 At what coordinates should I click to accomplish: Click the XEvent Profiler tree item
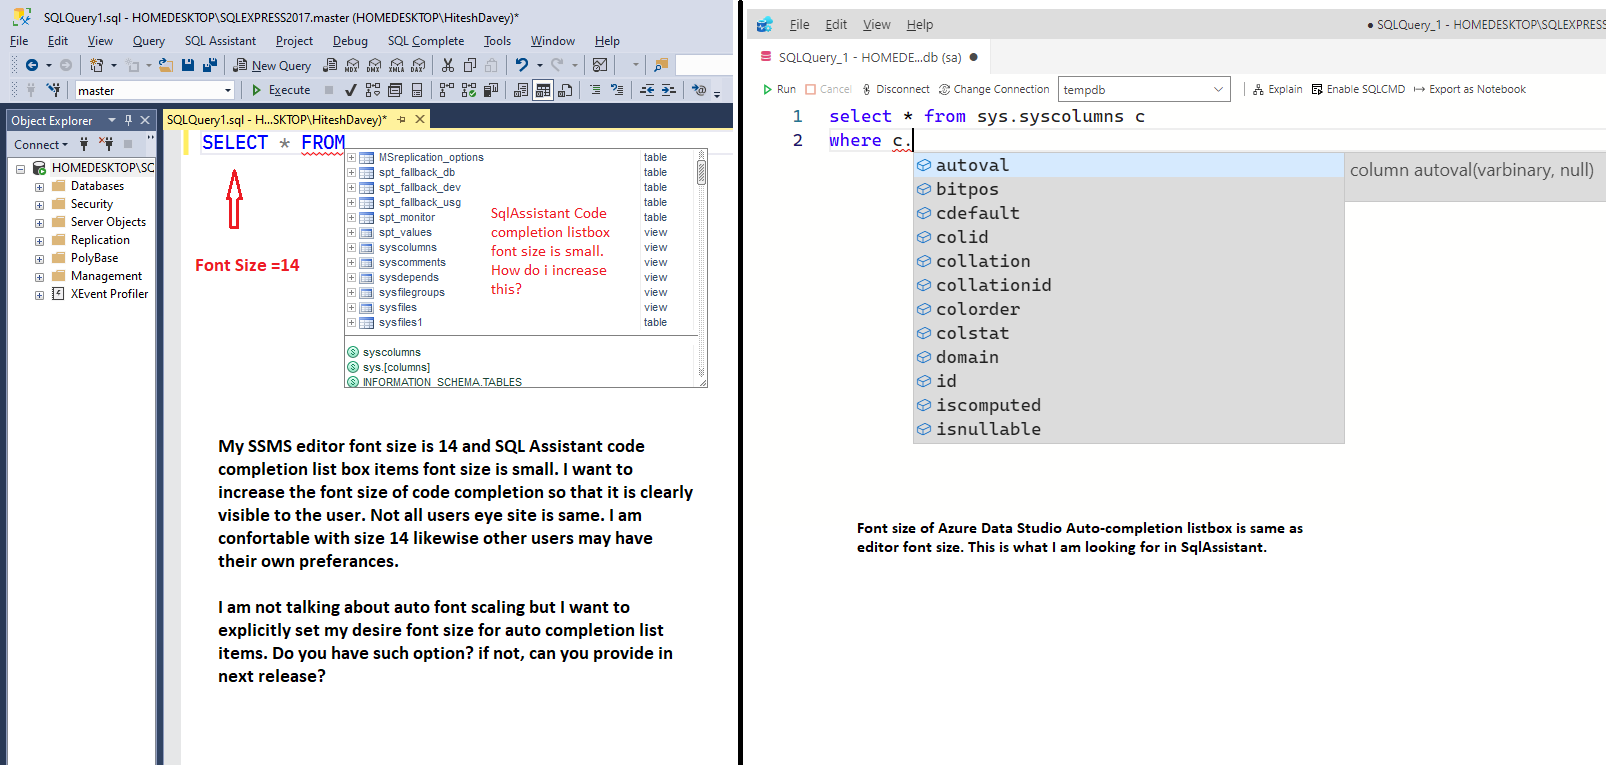pyautogui.click(x=109, y=294)
